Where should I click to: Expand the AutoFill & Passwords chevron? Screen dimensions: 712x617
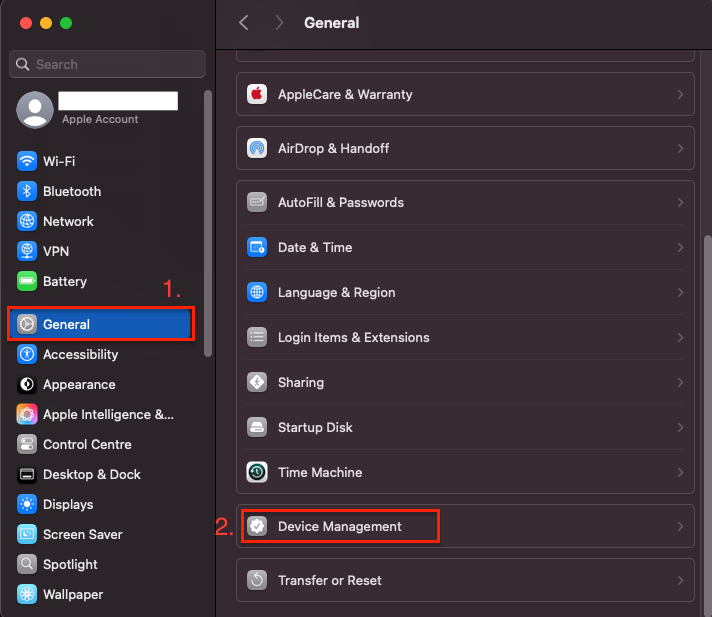pyautogui.click(x=680, y=202)
